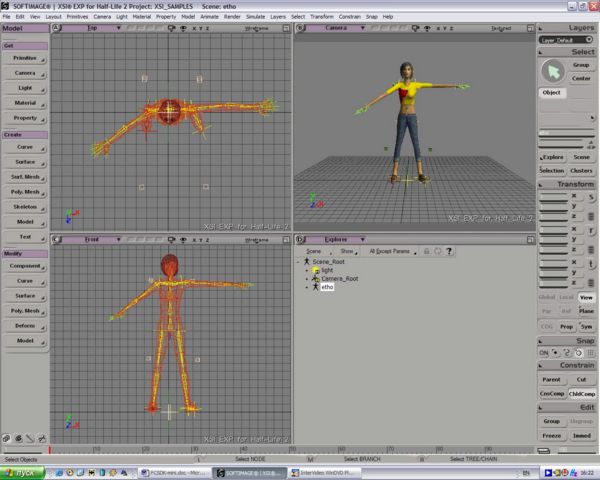This screenshot has height=480, width=600.
Task: Click Deform button in Modify section
Action: [x=25, y=326]
